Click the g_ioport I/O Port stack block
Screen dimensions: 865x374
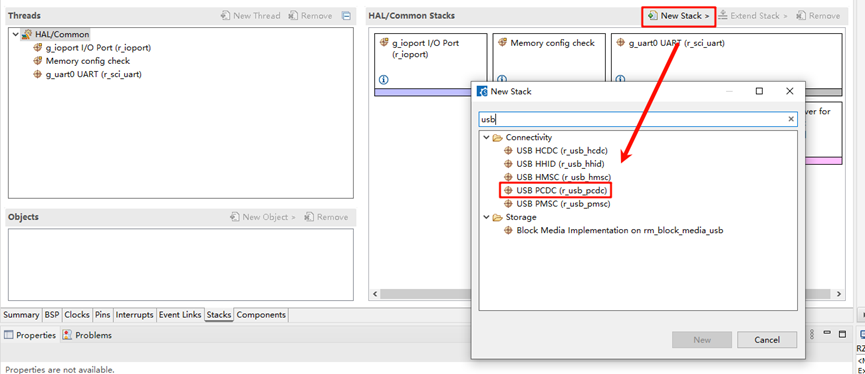click(431, 64)
